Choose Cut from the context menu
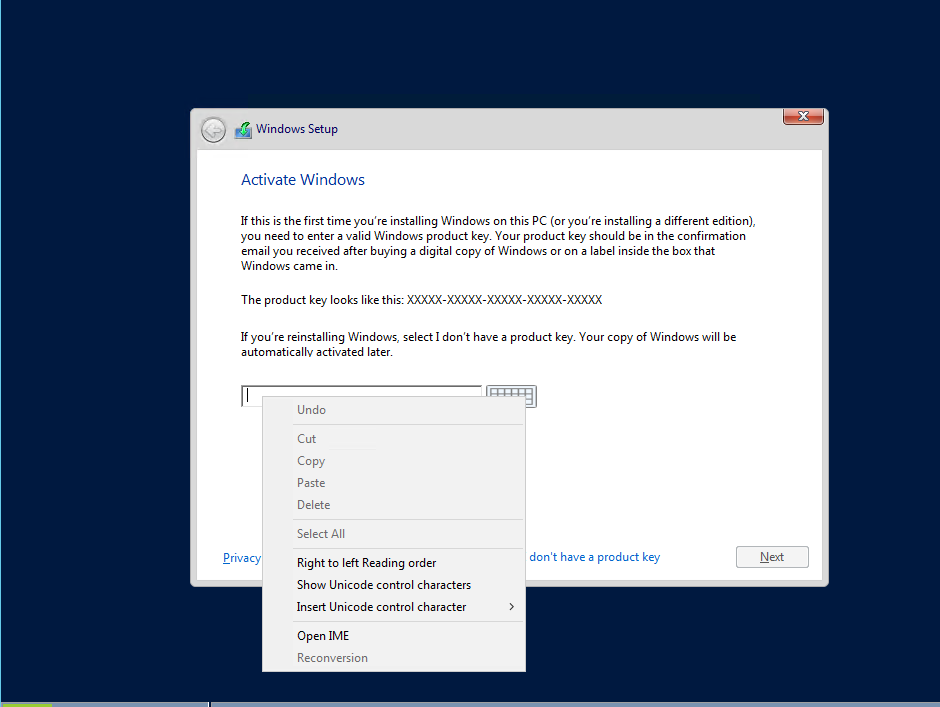Viewport: 940px width, 707px height. coord(394,439)
